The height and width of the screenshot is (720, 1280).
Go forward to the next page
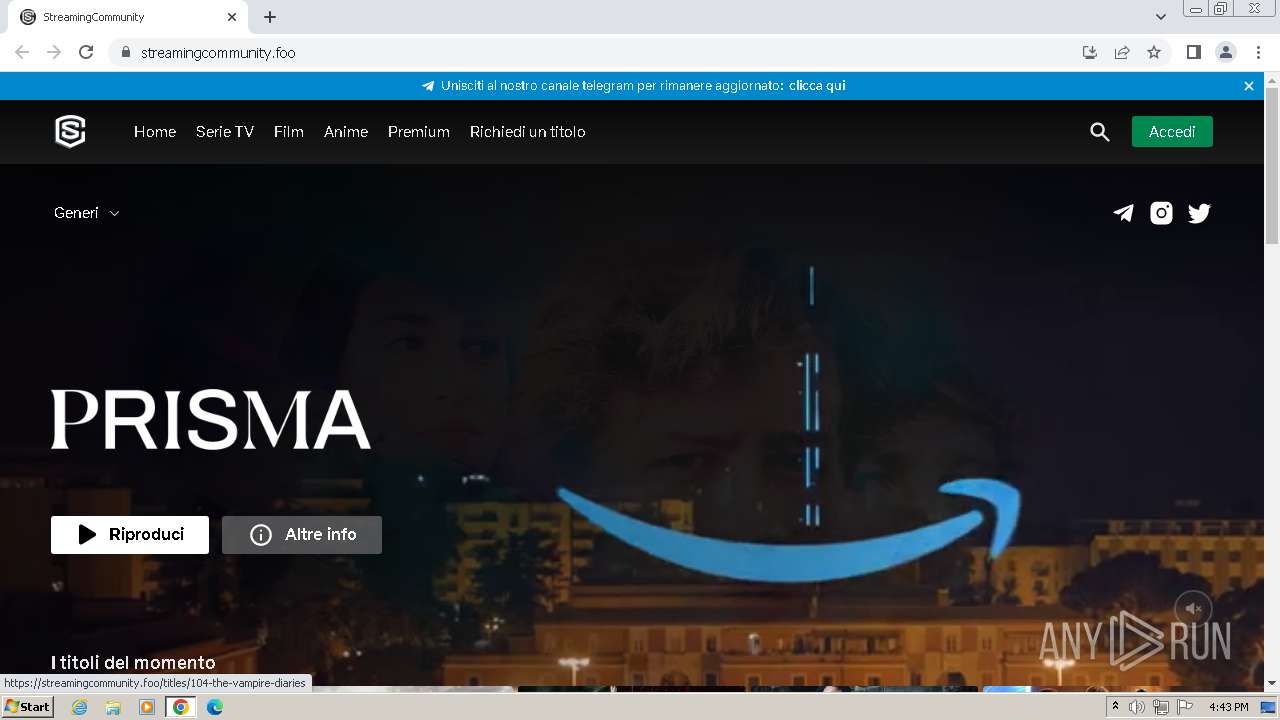tap(54, 52)
